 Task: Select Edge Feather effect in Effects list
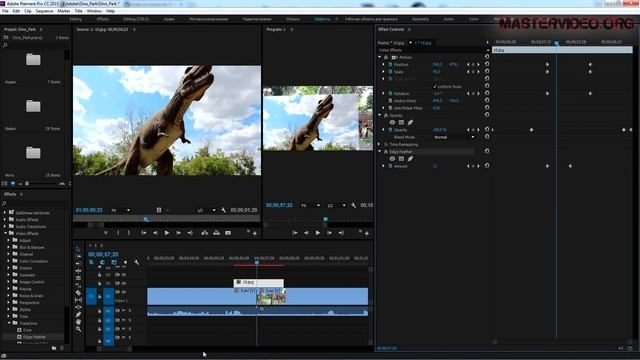click(x=34, y=337)
